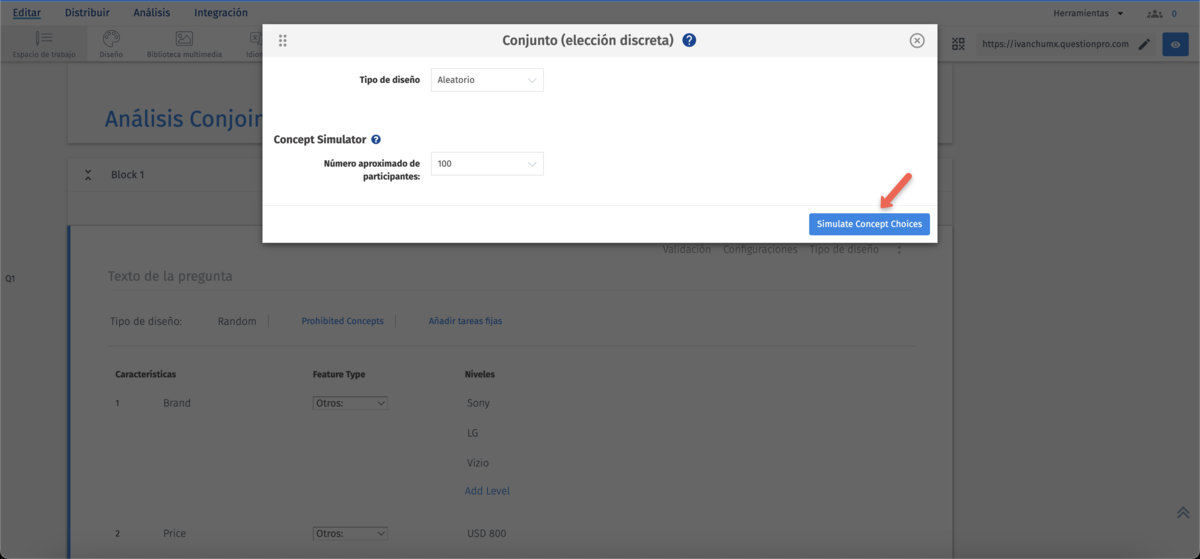Click the Block 1 label
The height and width of the screenshot is (559, 1200).
[127, 175]
